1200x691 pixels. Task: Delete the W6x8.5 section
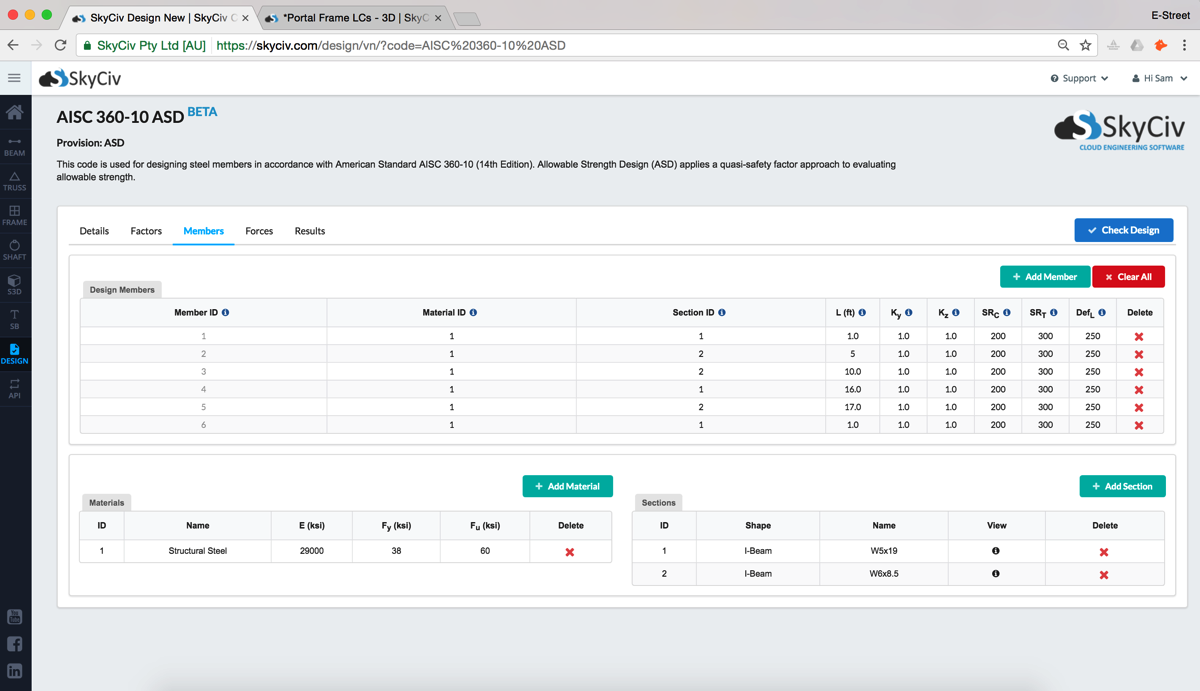[x=1104, y=575]
